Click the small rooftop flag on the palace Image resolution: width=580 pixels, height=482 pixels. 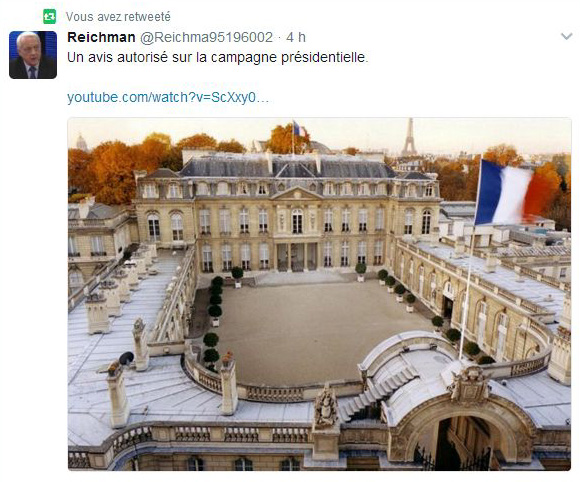click(x=299, y=129)
